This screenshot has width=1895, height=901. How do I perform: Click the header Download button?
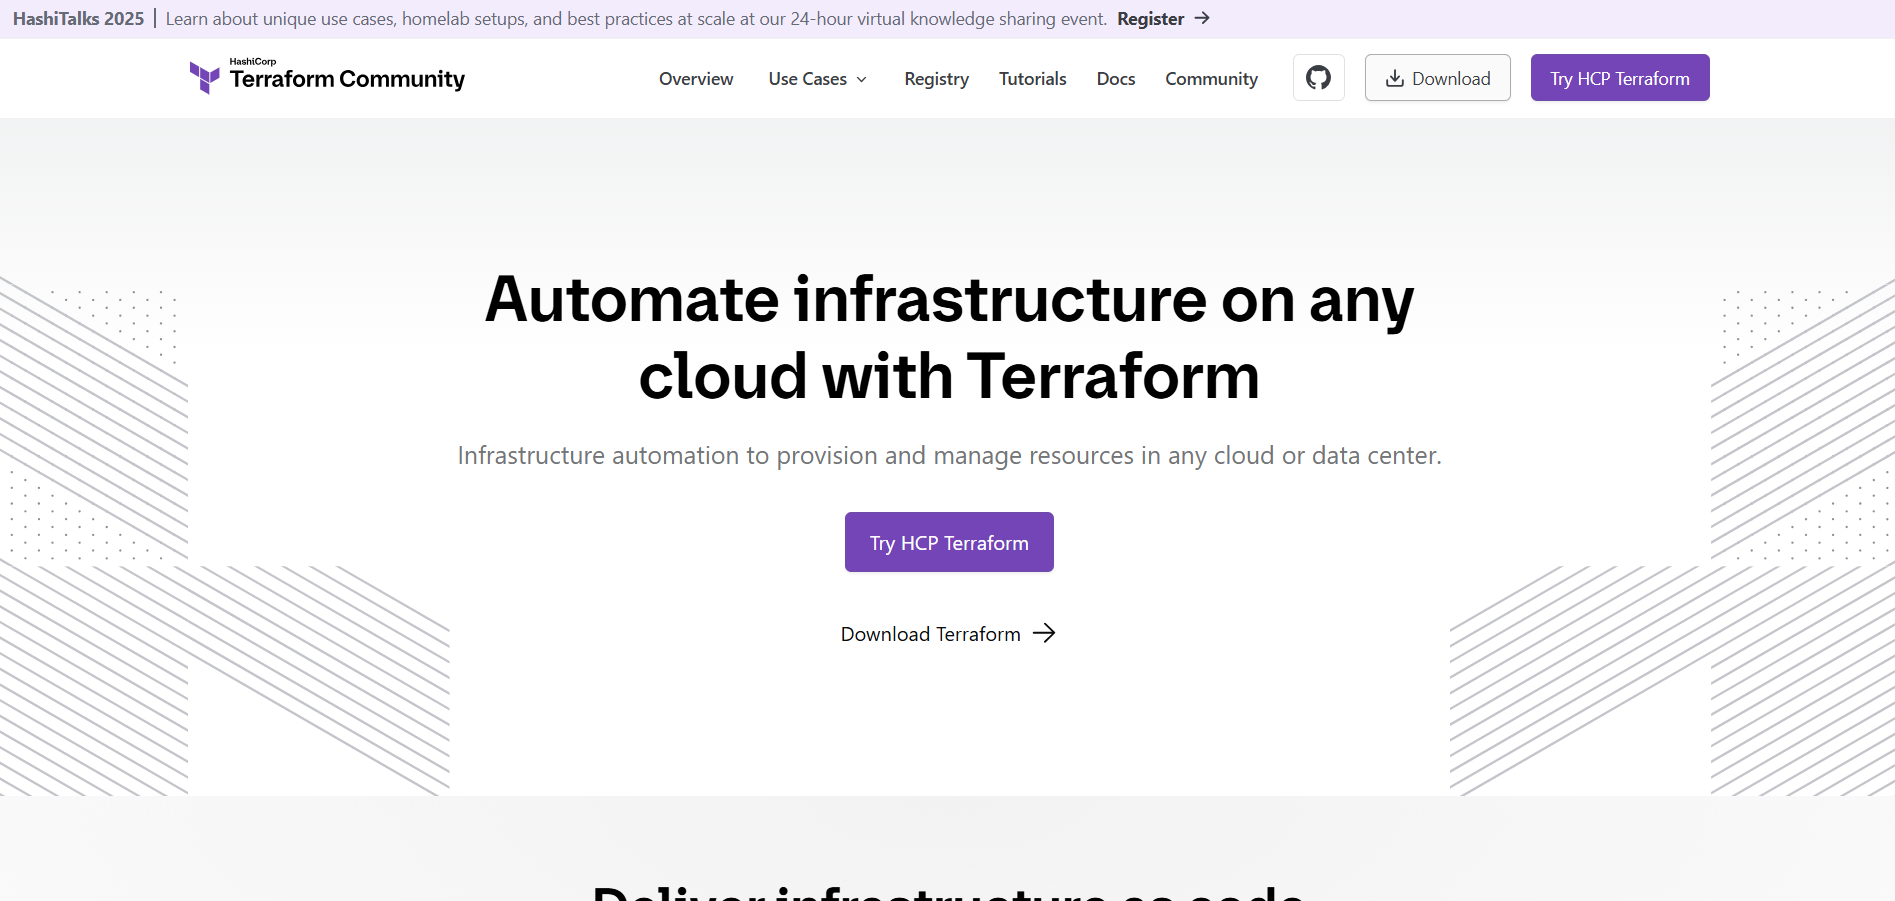click(x=1437, y=78)
